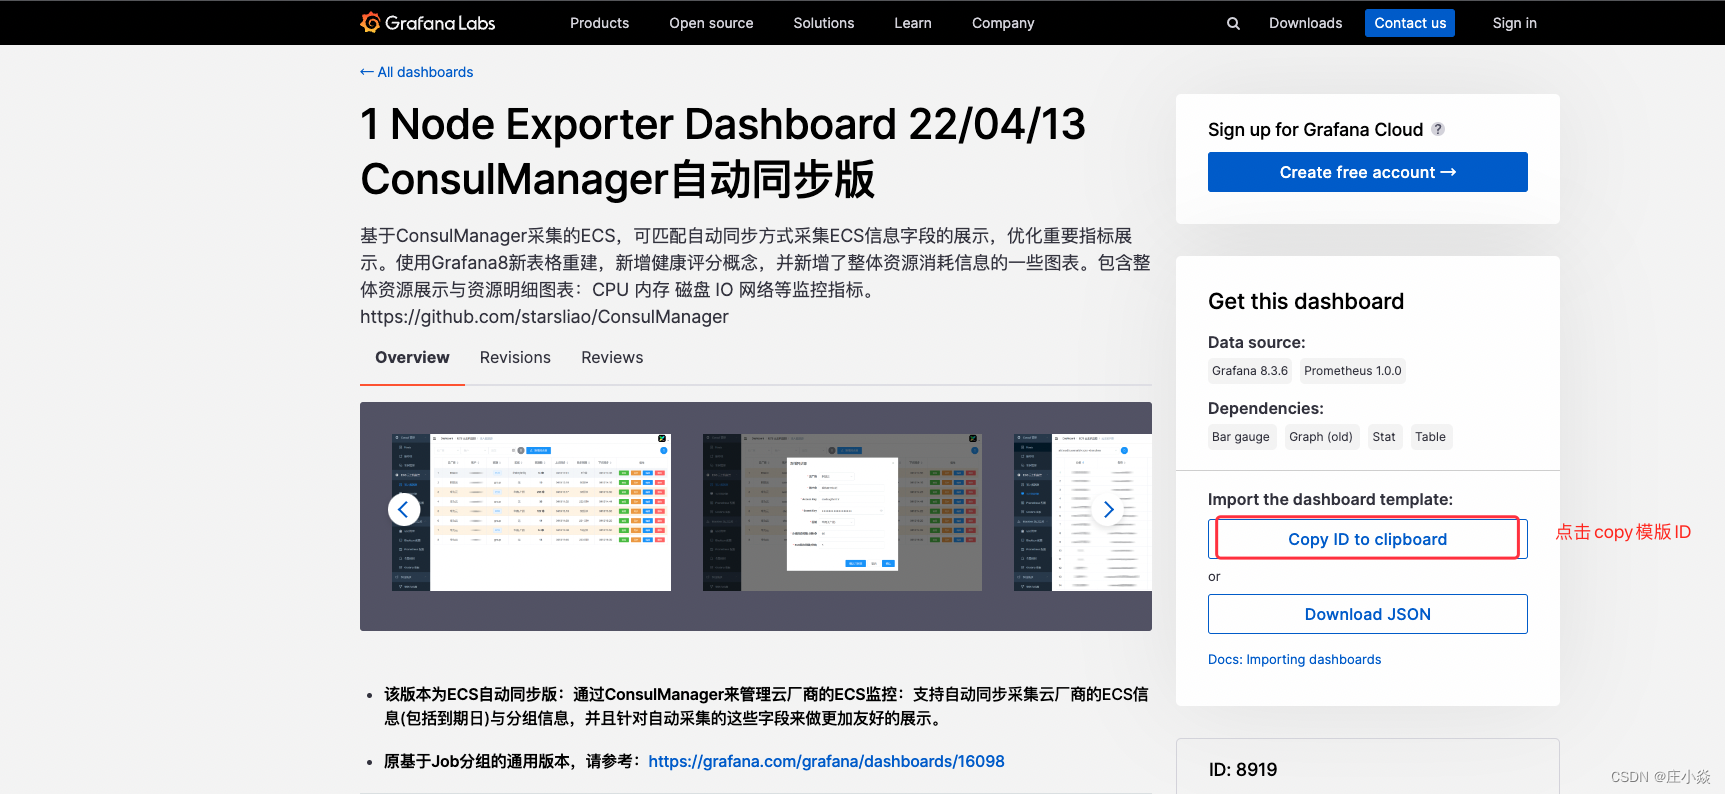Open the dashboards/16098 link
The width and height of the screenshot is (1726, 794).
[826, 761]
